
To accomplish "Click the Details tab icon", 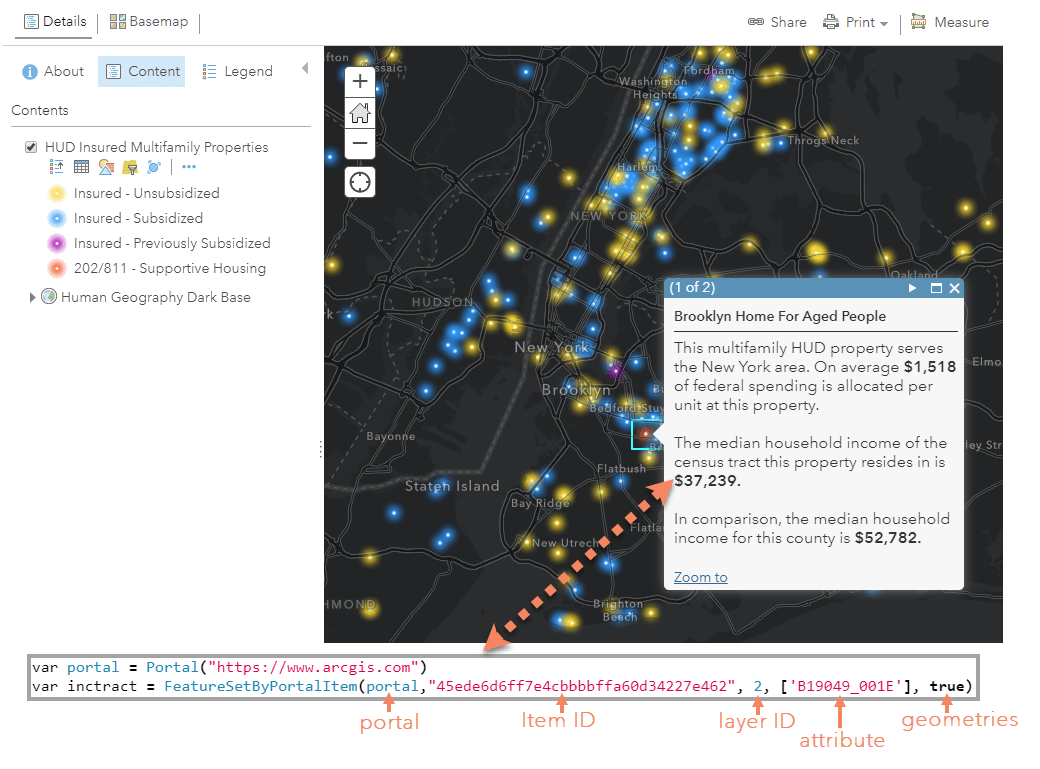I will pyautogui.click(x=31, y=21).
